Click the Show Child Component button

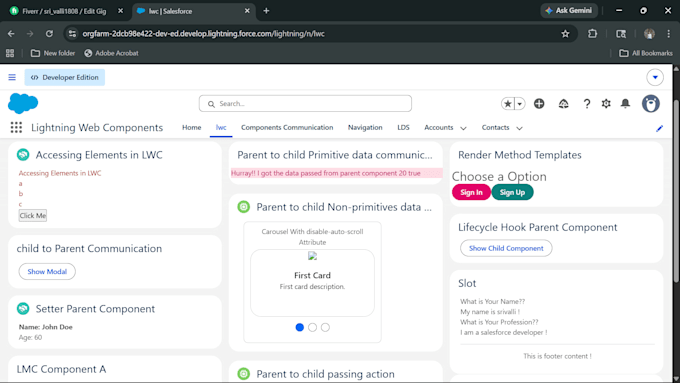point(506,248)
